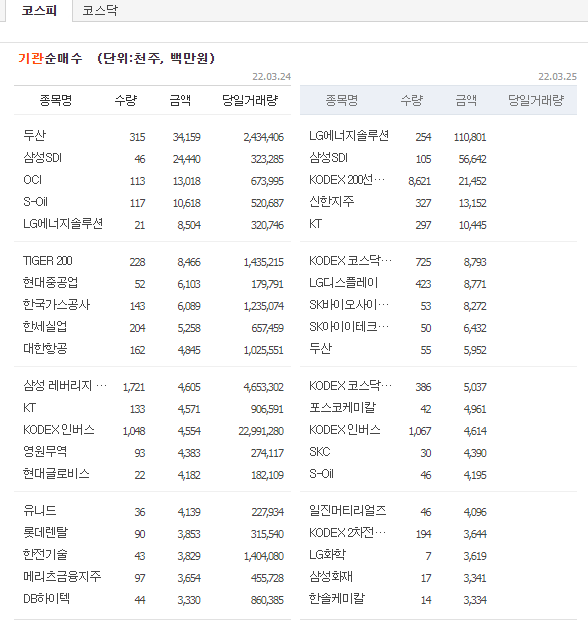Open KODEX 인버스 row with amount 4,554
This screenshot has width=588, height=630.
coord(59,430)
